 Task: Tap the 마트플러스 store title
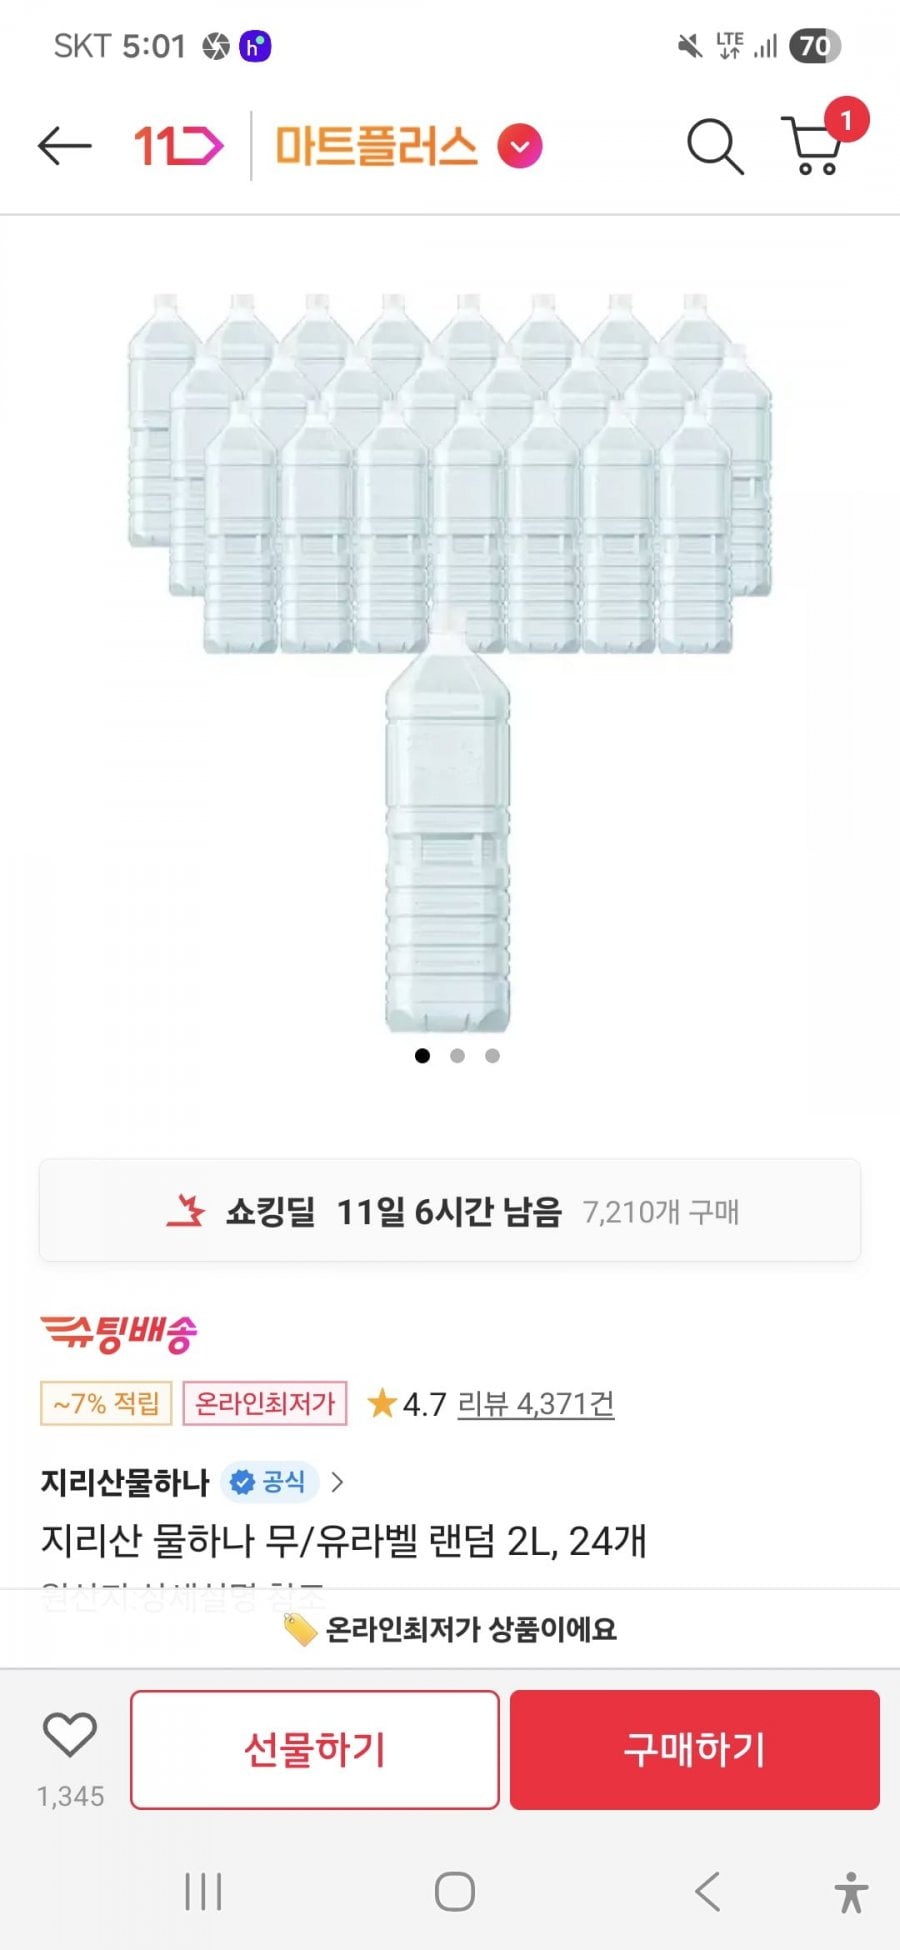pos(376,147)
